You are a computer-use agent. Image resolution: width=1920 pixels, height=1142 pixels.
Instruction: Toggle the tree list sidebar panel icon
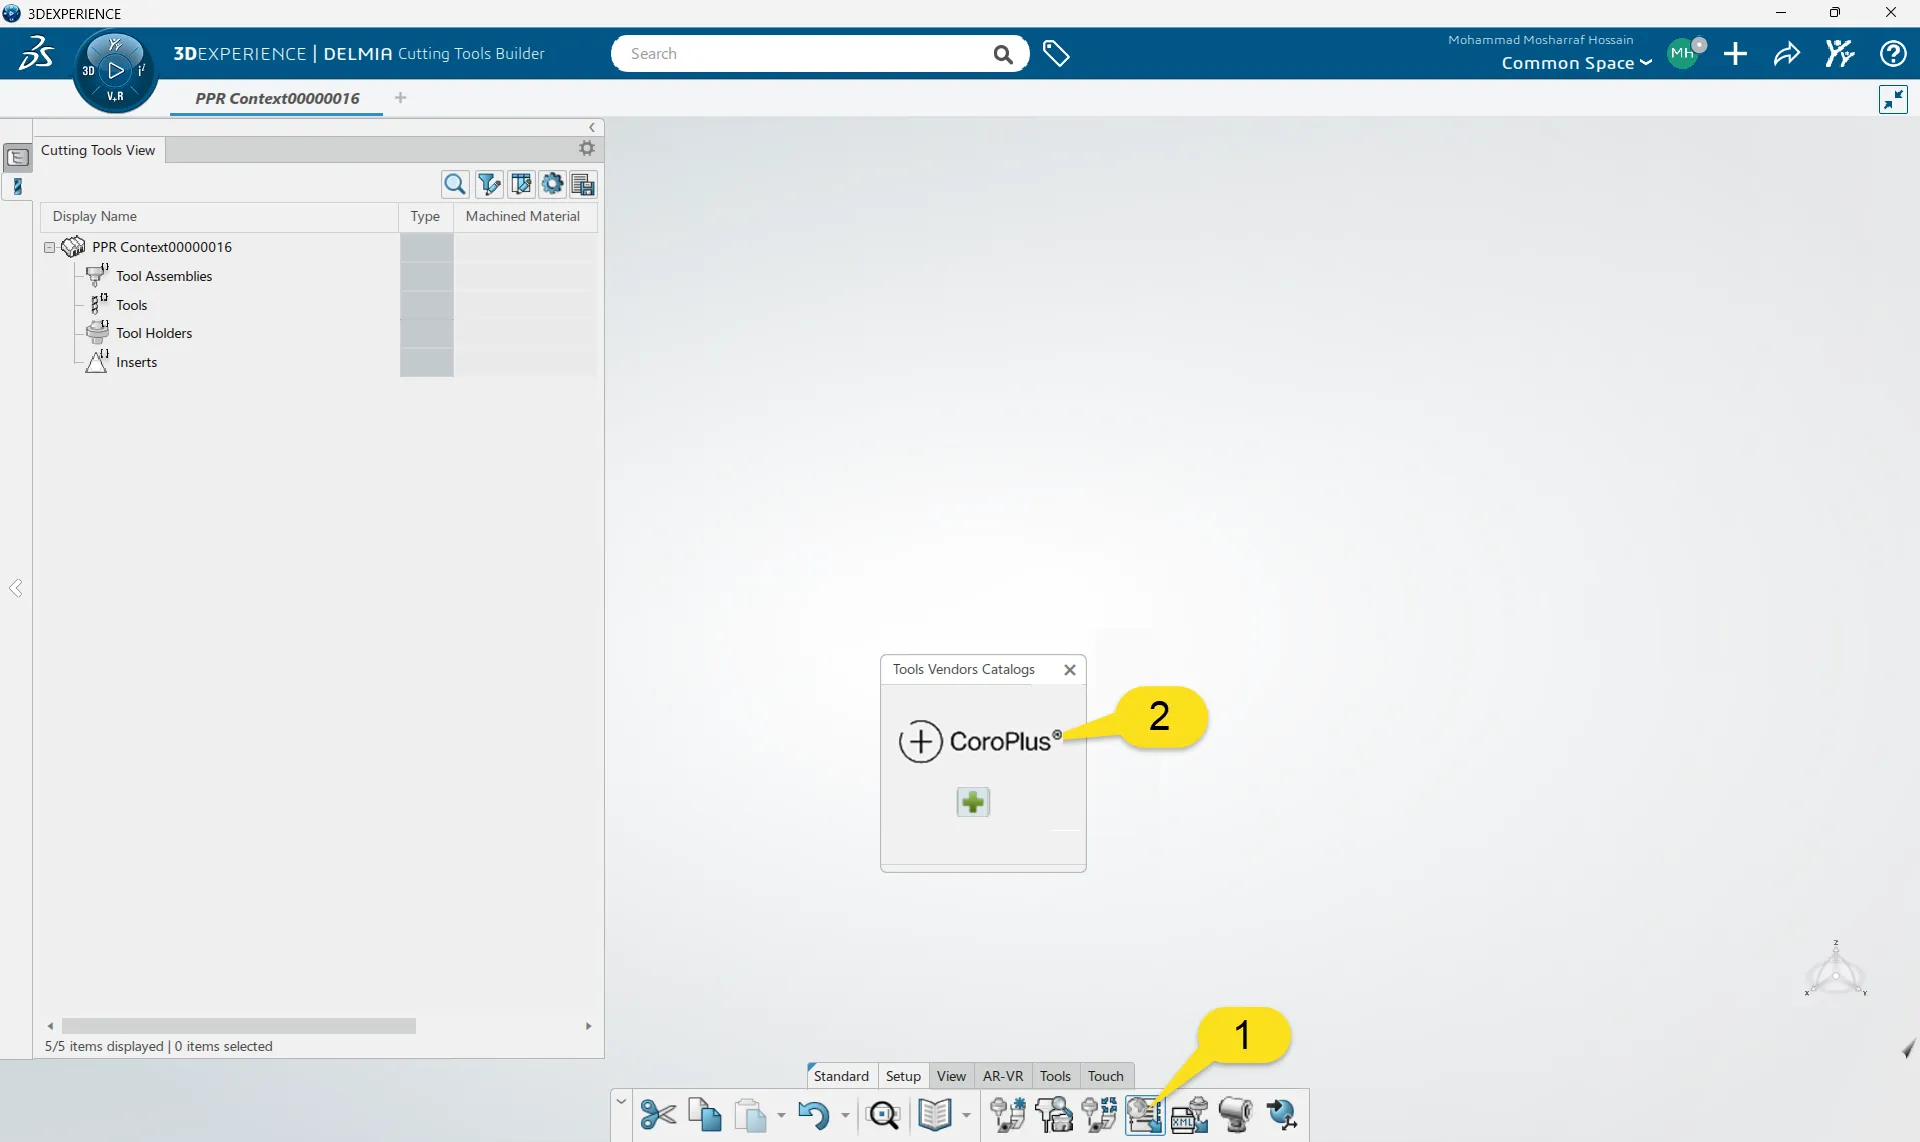coord(17,157)
